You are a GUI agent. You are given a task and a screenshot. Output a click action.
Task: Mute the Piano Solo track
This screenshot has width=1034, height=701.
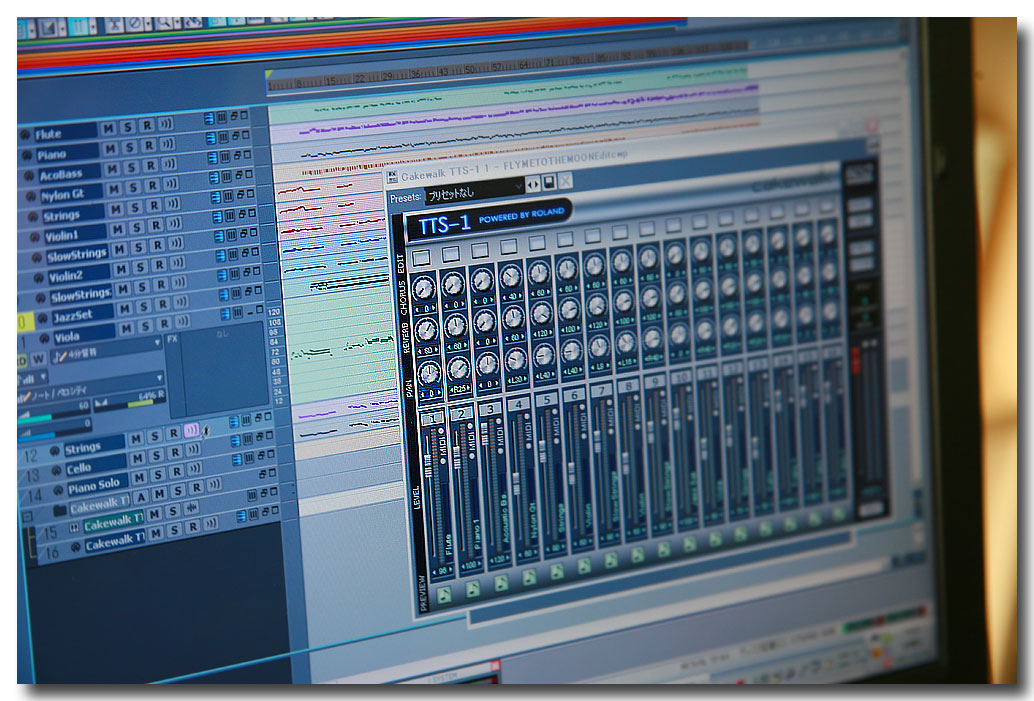tap(140, 477)
